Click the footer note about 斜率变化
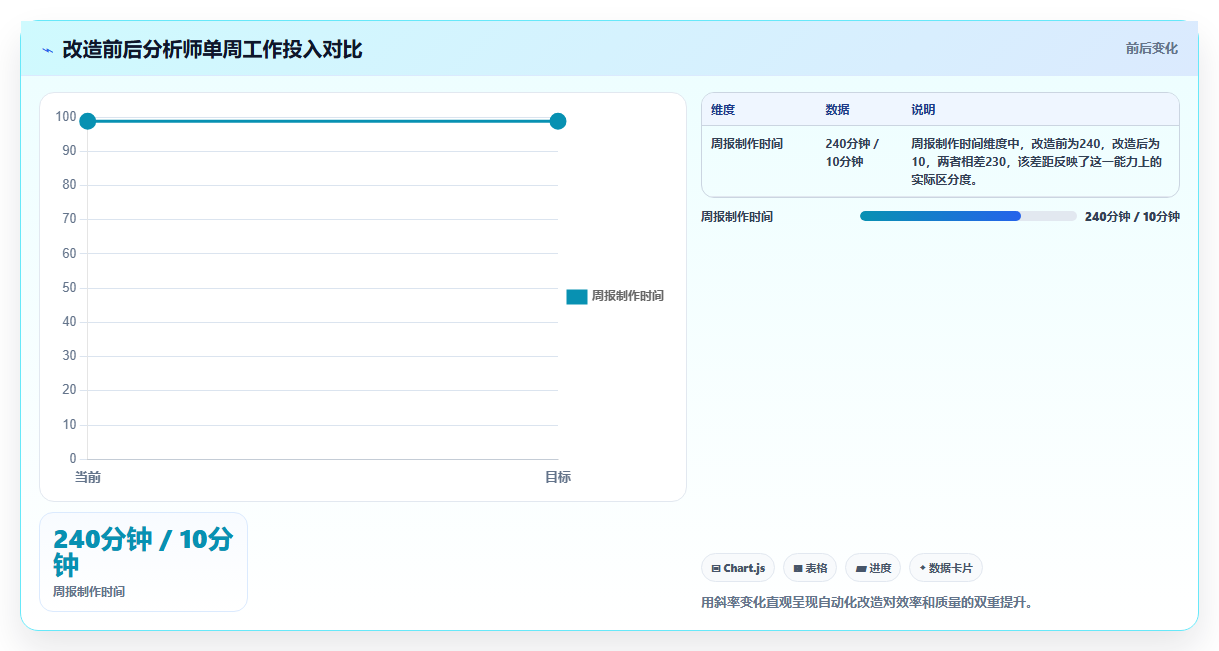Image resolution: width=1219 pixels, height=651 pixels. (x=867, y=602)
